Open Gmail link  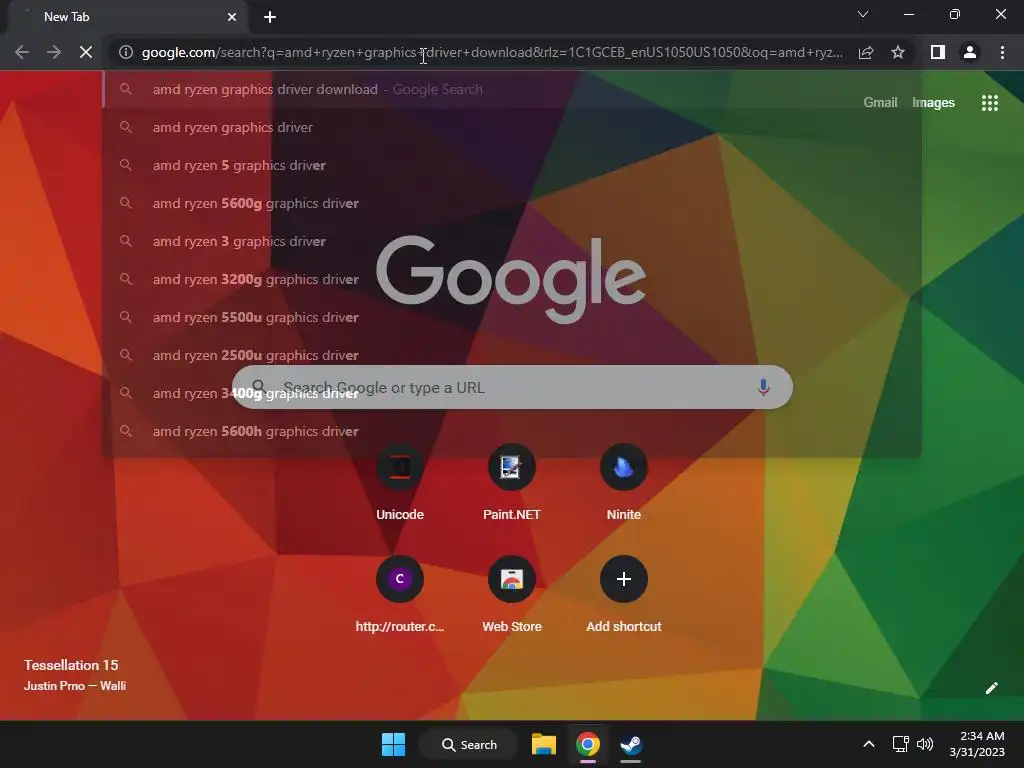click(x=880, y=103)
